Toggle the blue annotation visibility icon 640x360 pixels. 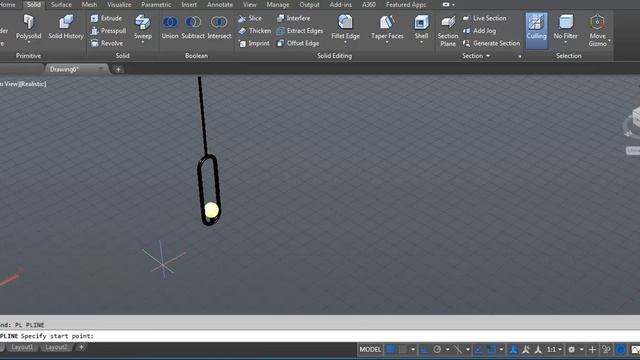click(513, 349)
